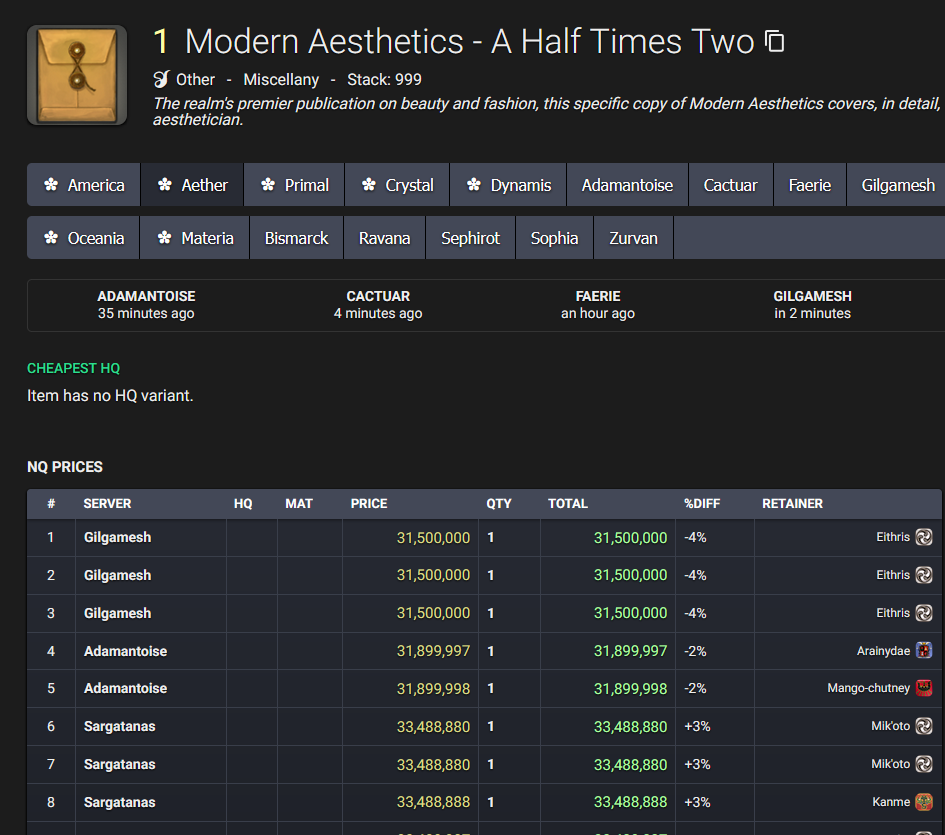Click the Crystal tab flower icon
Image resolution: width=945 pixels, height=835 pixels.
point(369,184)
